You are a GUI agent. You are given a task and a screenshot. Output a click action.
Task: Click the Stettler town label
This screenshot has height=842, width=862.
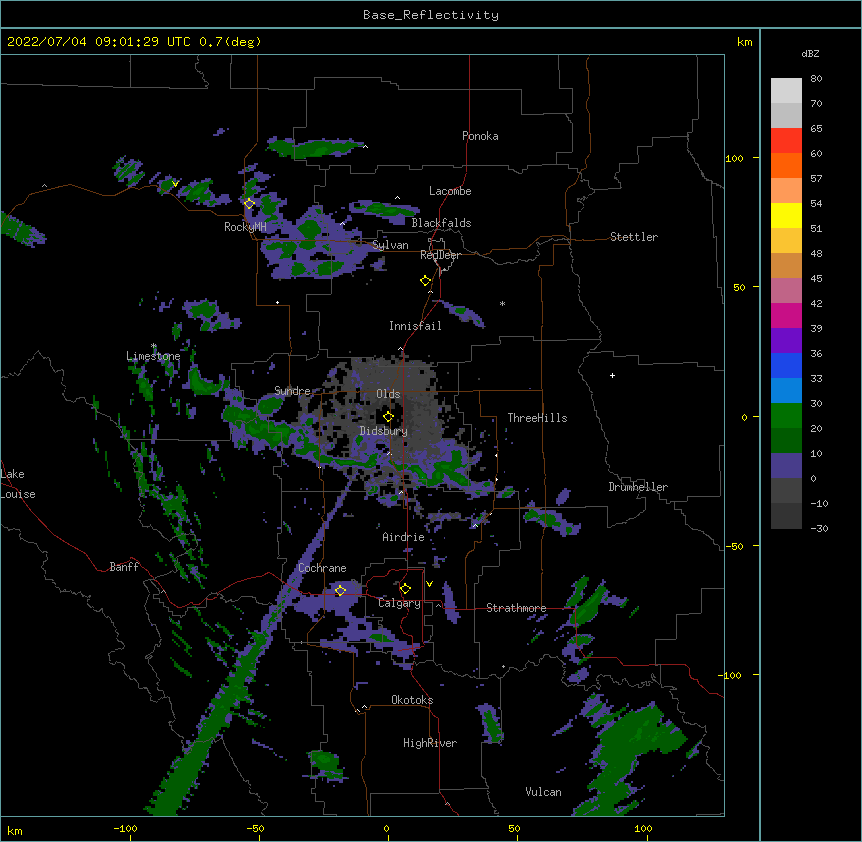click(634, 237)
